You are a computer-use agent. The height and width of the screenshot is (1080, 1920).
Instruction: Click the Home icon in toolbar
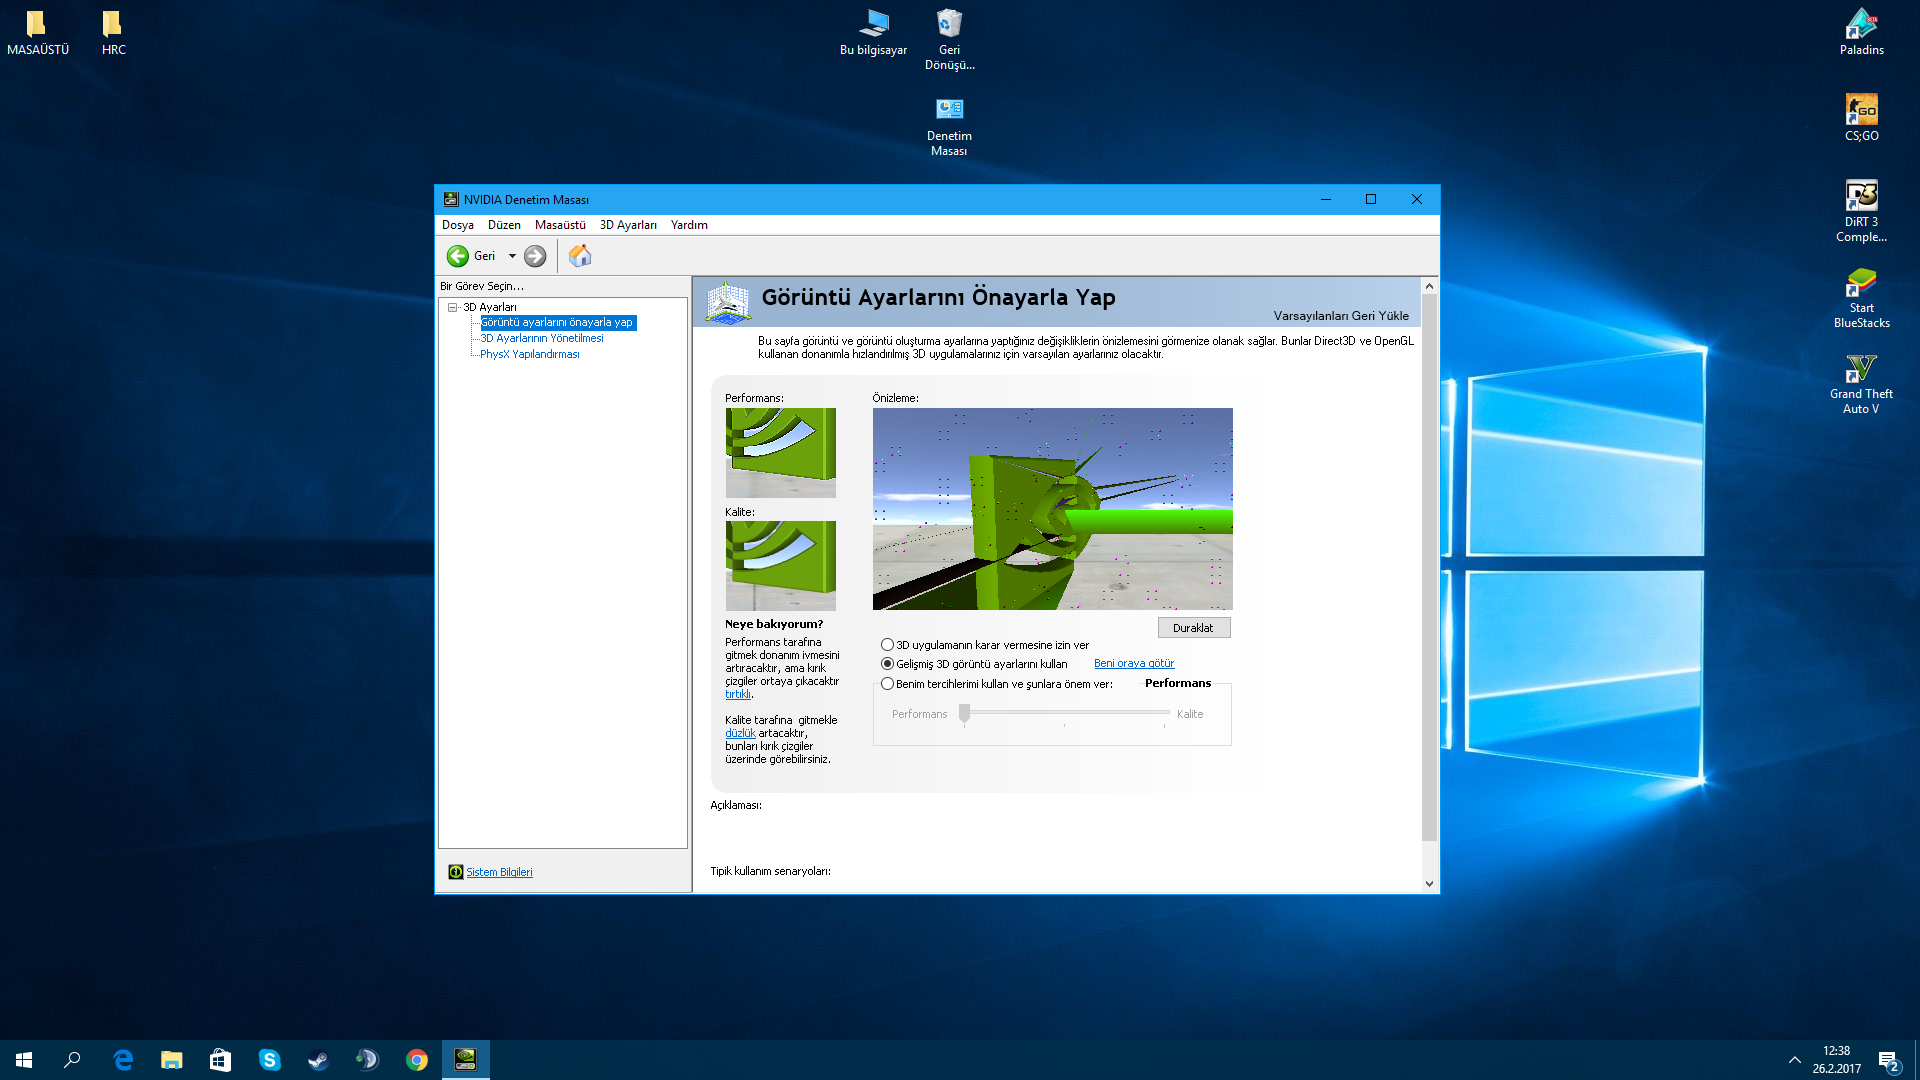[x=580, y=256]
